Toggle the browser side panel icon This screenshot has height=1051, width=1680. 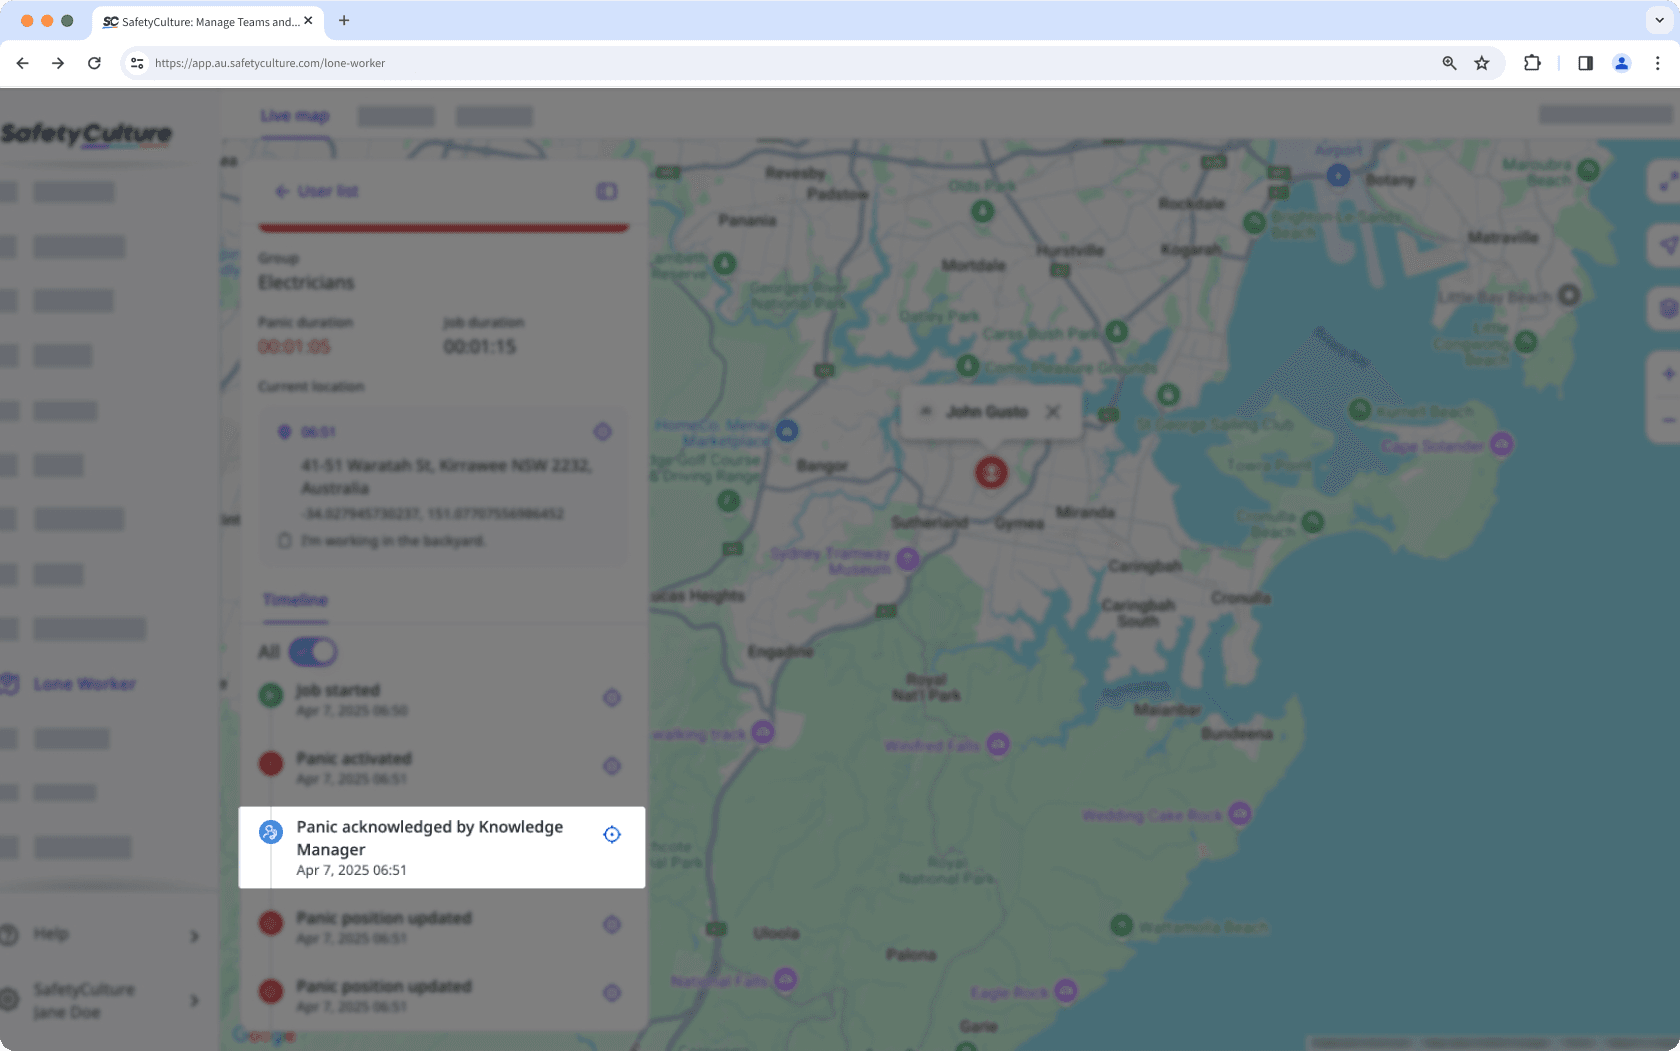click(1584, 62)
